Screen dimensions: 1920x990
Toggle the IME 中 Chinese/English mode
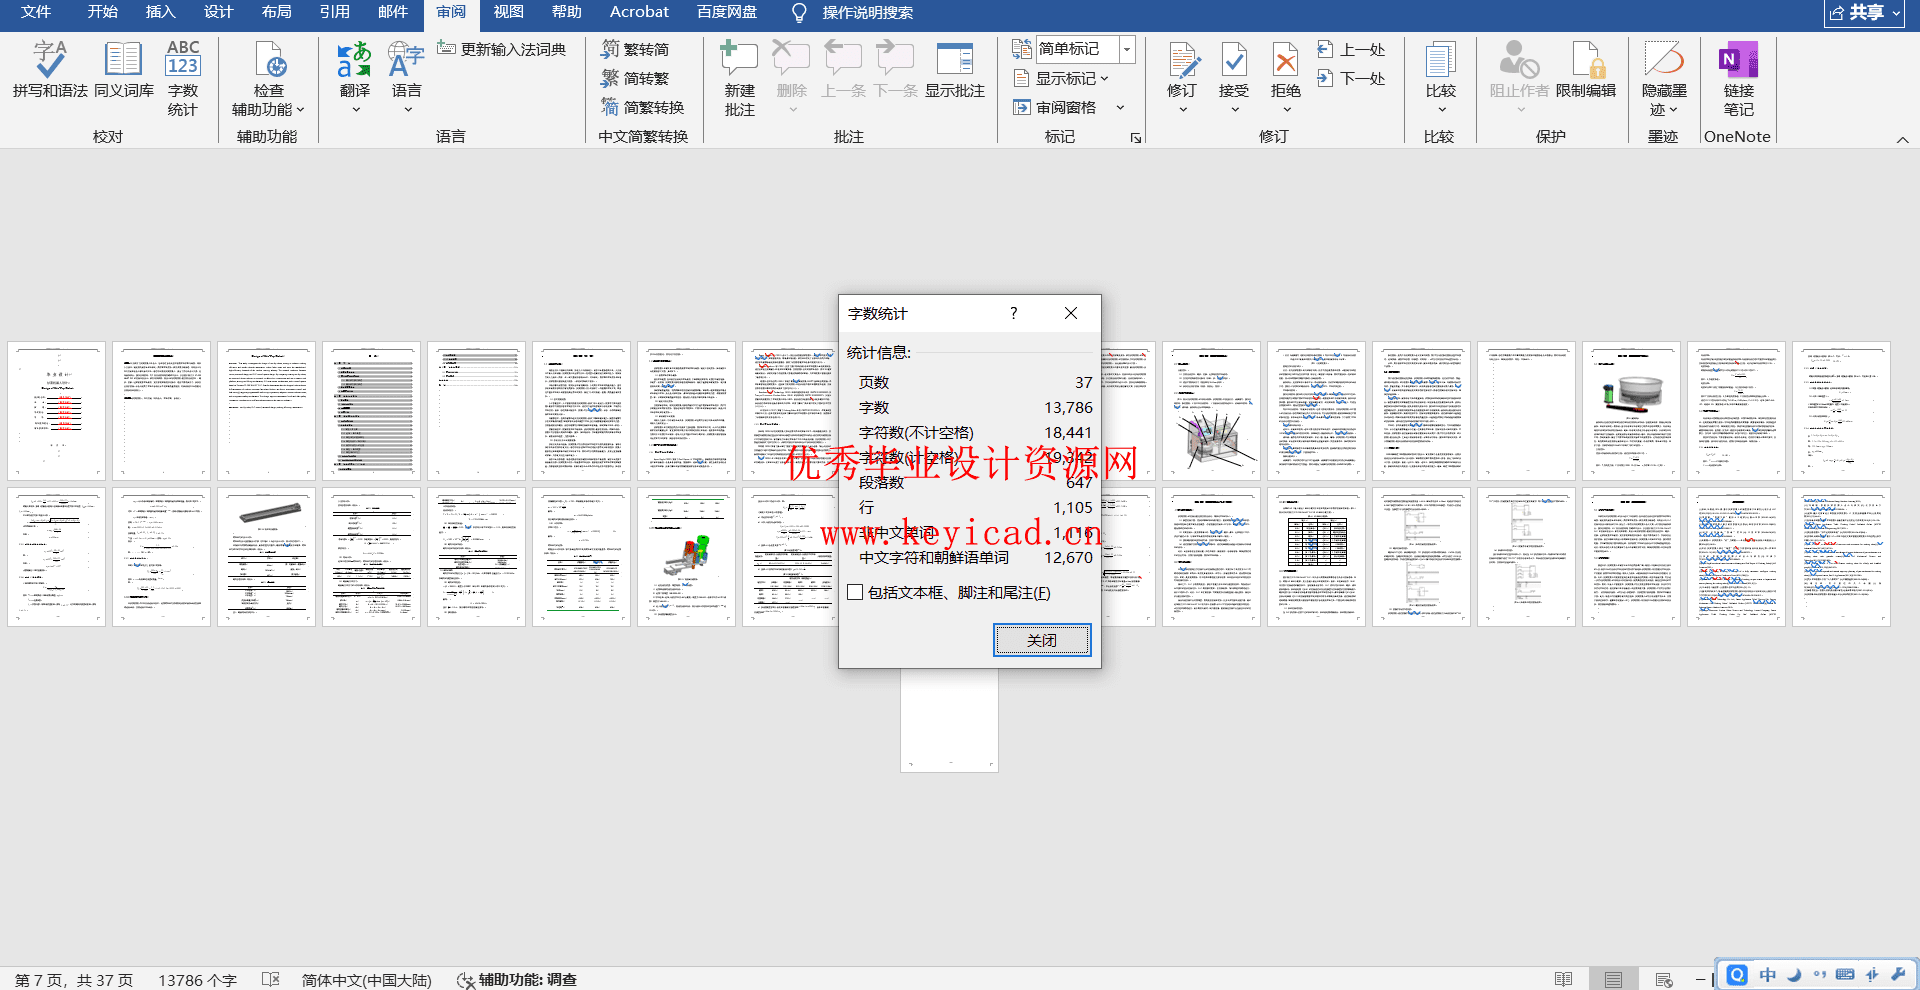pyautogui.click(x=1768, y=975)
